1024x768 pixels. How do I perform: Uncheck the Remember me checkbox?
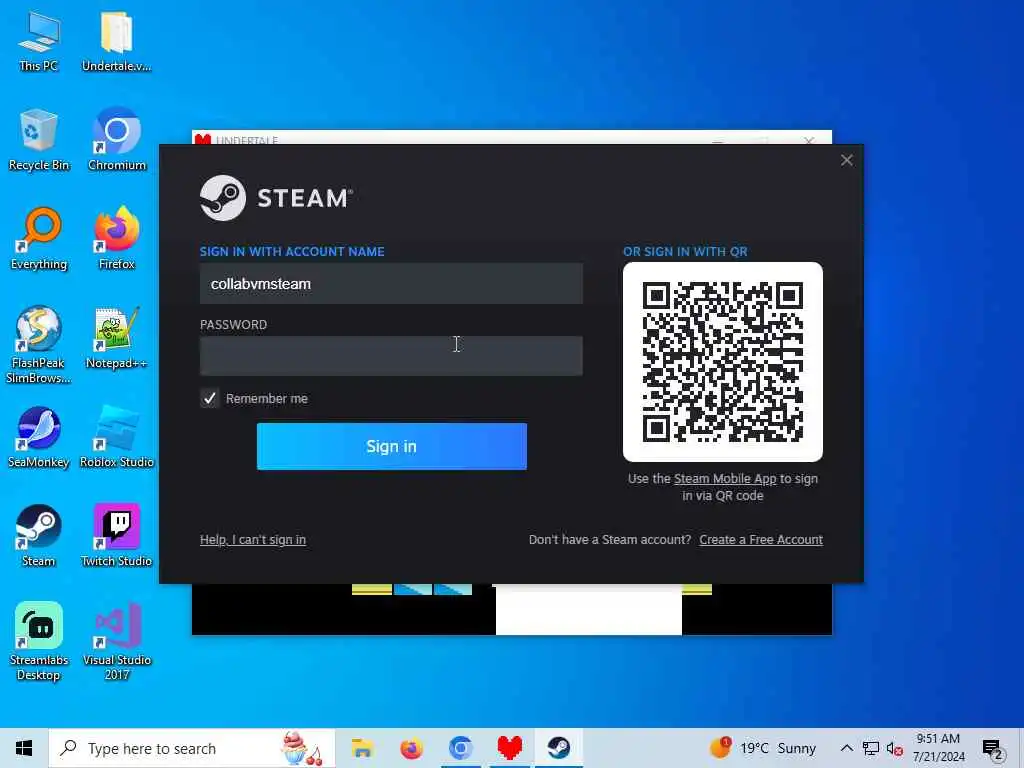coord(210,398)
